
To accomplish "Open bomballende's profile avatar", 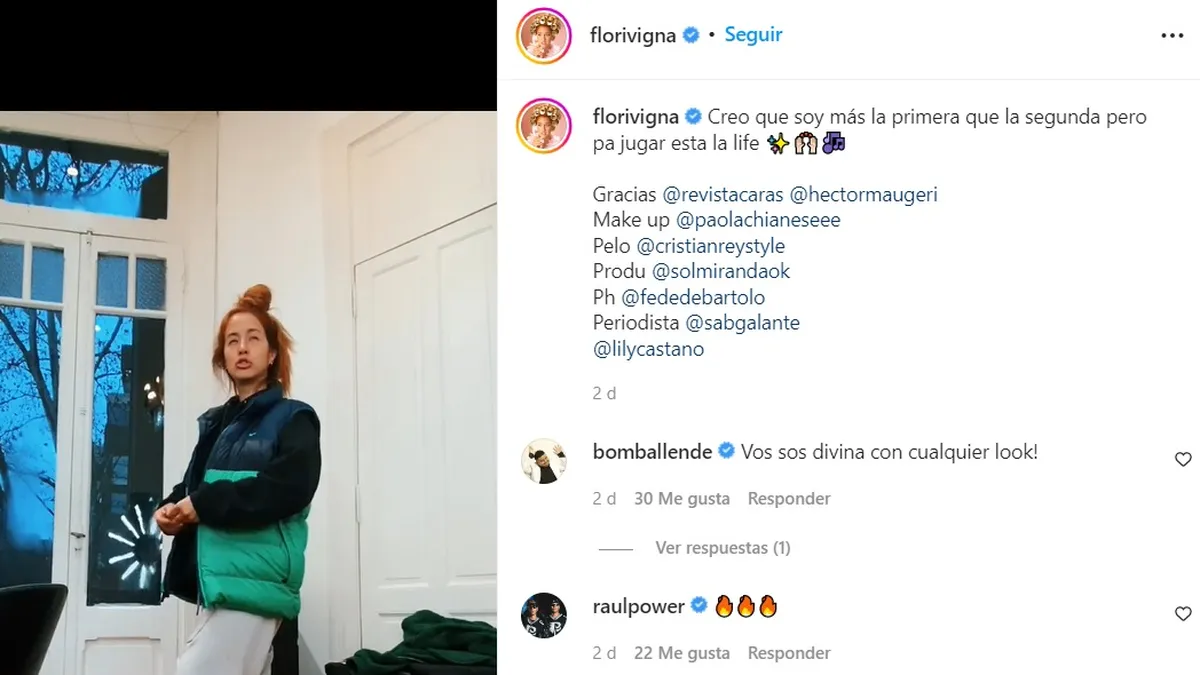I will (545, 461).
